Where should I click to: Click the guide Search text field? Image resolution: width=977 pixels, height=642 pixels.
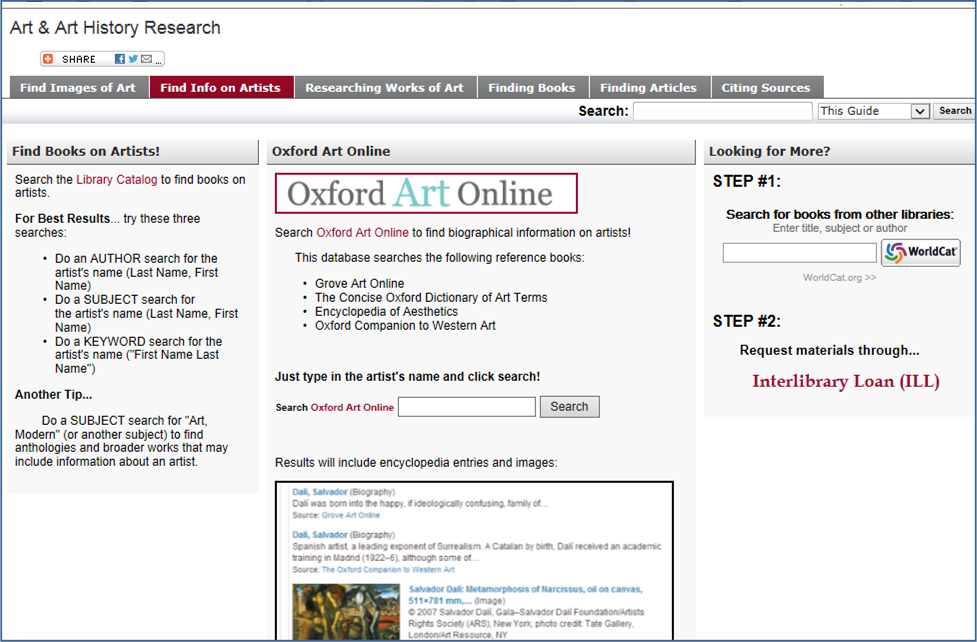click(723, 111)
